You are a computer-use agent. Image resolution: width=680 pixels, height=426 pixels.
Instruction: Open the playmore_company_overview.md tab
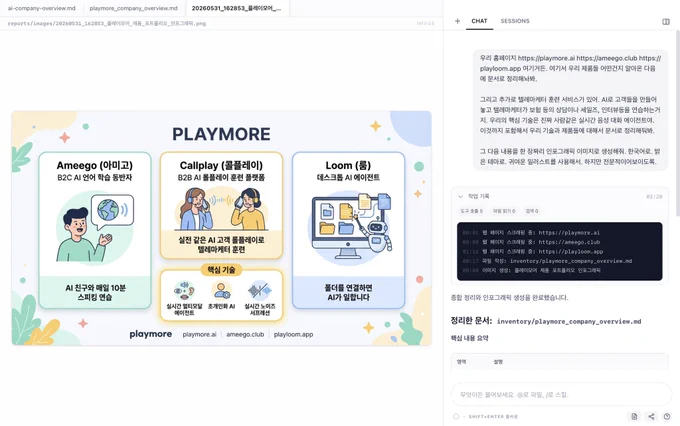[134, 8]
